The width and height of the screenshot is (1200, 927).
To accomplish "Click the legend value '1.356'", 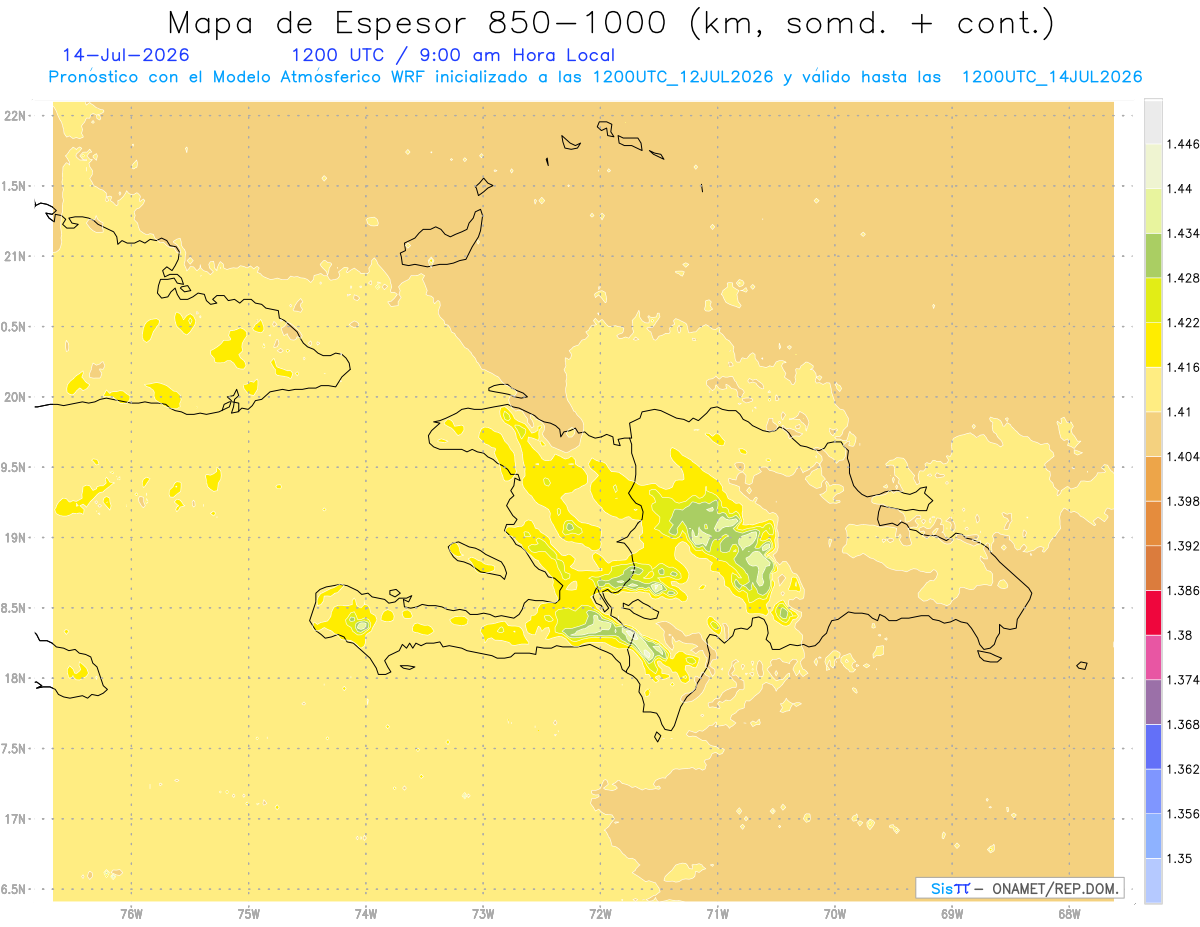I will (x=1183, y=814).
